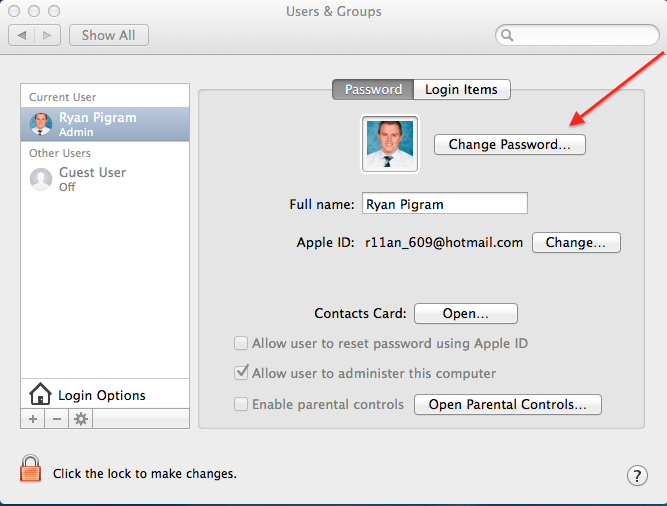This screenshot has height=506, width=667.
Task: Open the gear action menu
Action: click(80, 419)
